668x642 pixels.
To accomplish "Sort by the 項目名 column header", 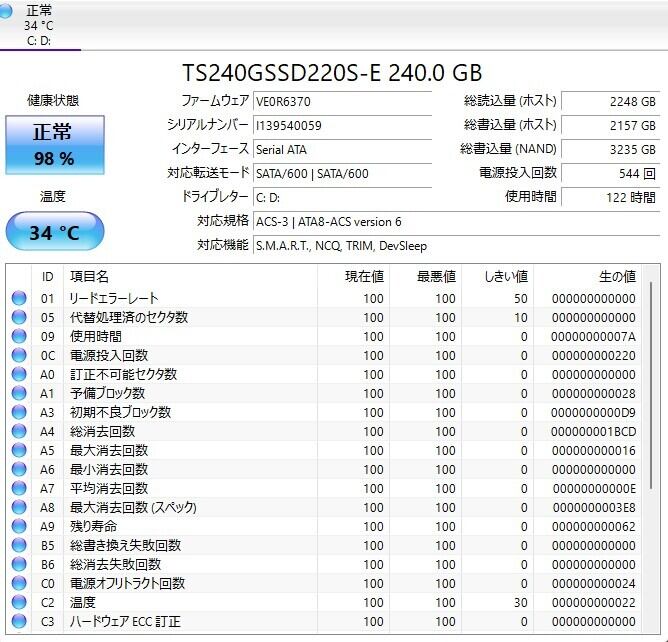I will point(190,276).
